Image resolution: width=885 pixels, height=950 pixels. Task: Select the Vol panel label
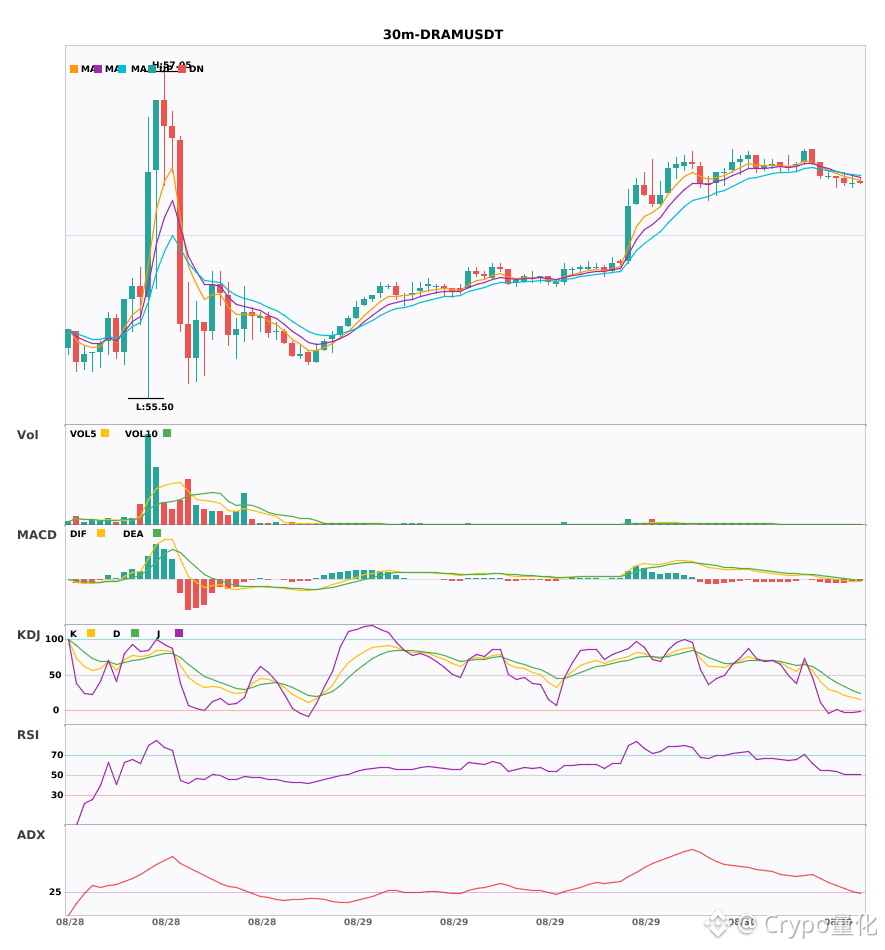click(27, 435)
